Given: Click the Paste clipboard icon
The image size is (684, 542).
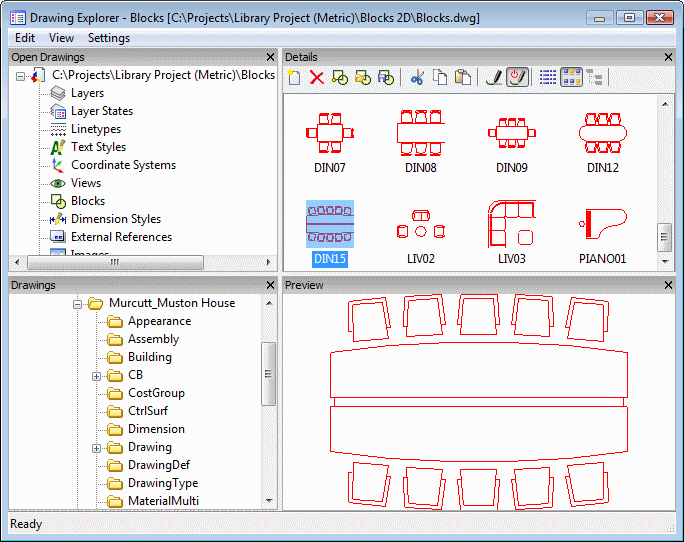Looking at the screenshot, I should [x=462, y=77].
